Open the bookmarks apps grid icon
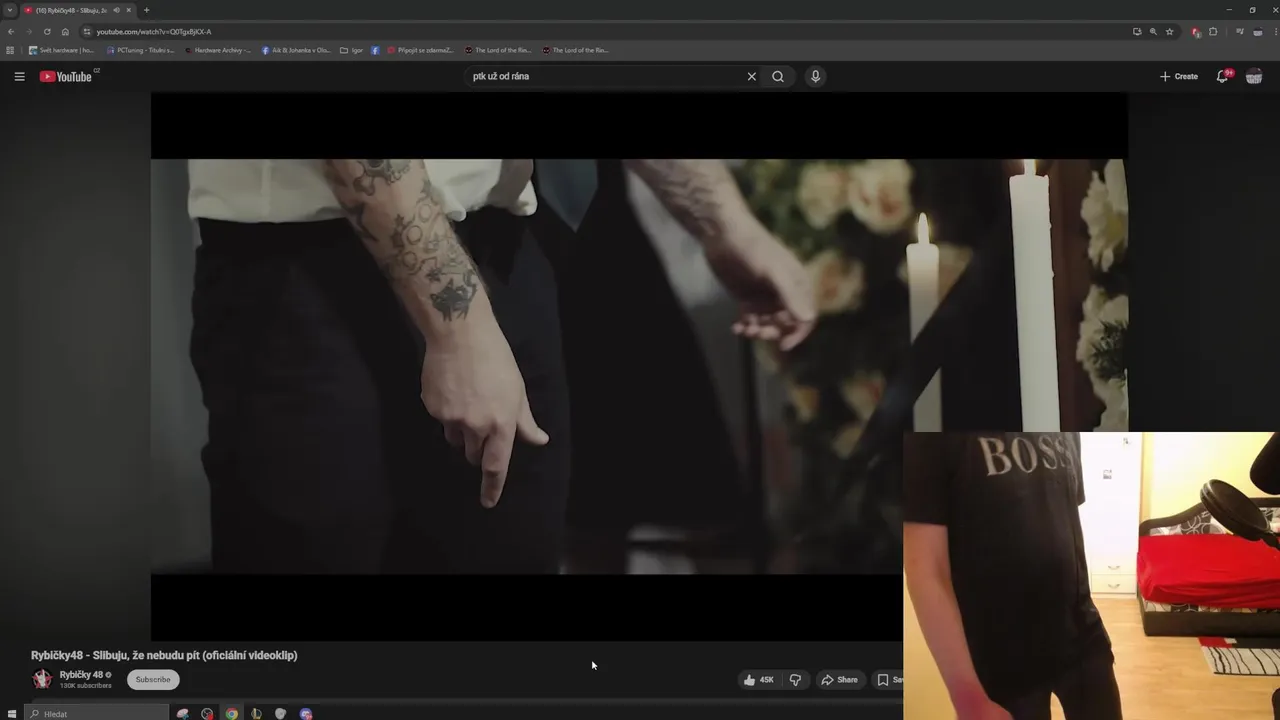The image size is (1280, 720). point(10,50)
